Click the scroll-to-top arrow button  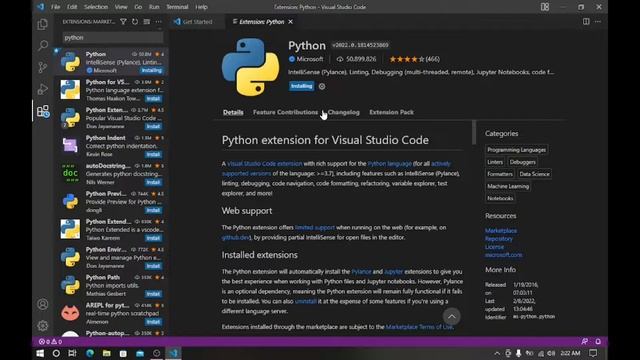451,316
